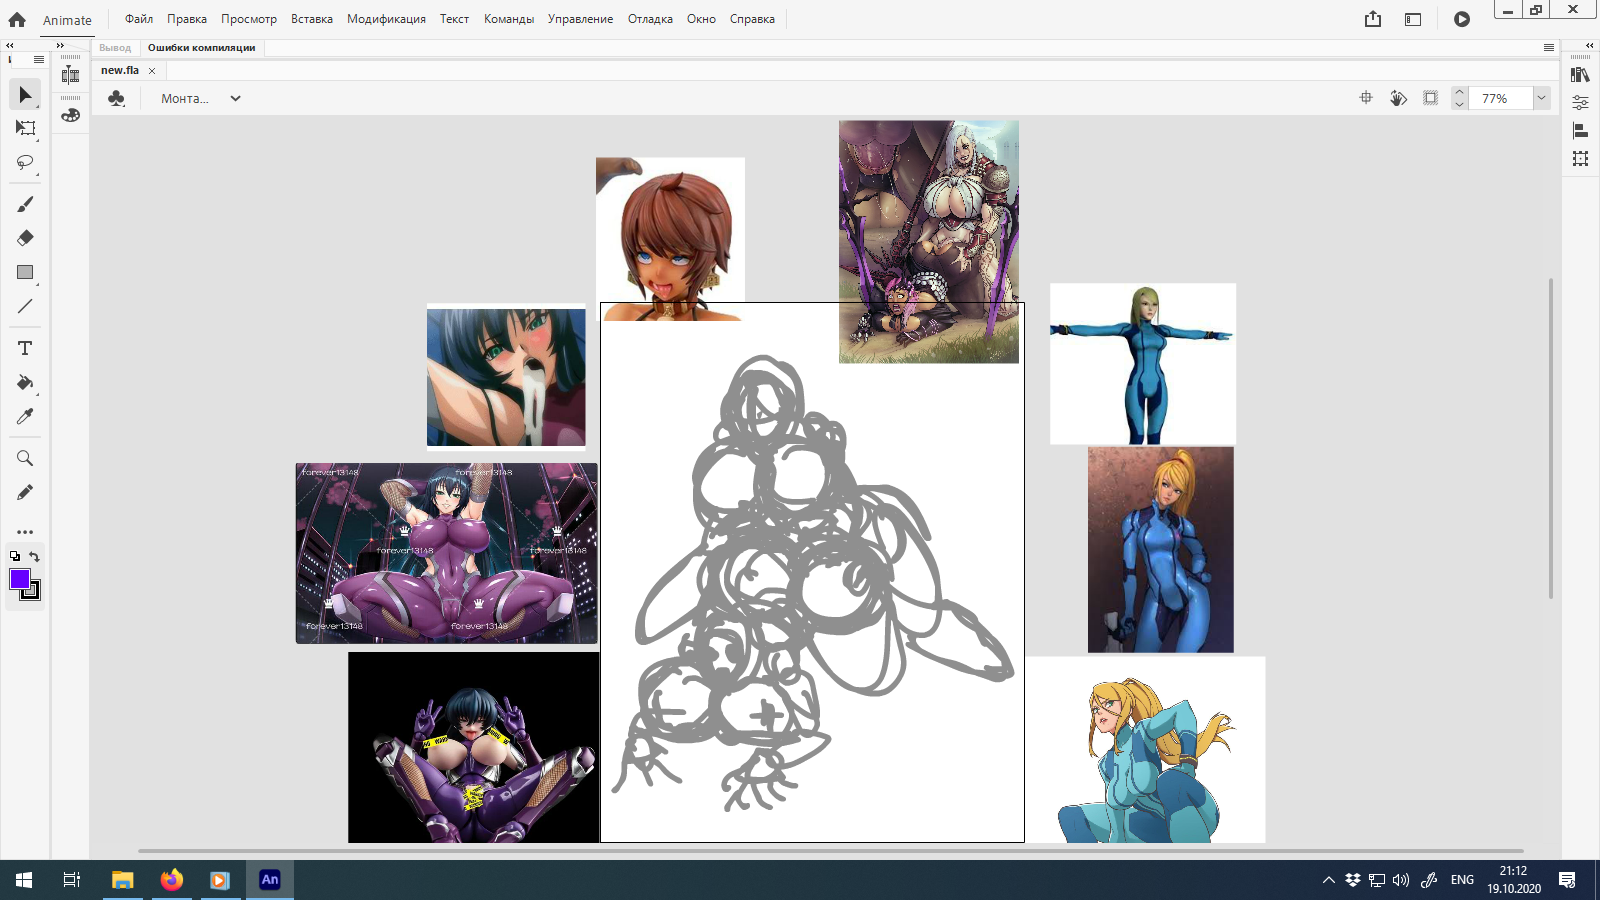Open the Tools panel hamburger menu
Viewport: 1600px width, 900px height.
[x=39, y=60]
